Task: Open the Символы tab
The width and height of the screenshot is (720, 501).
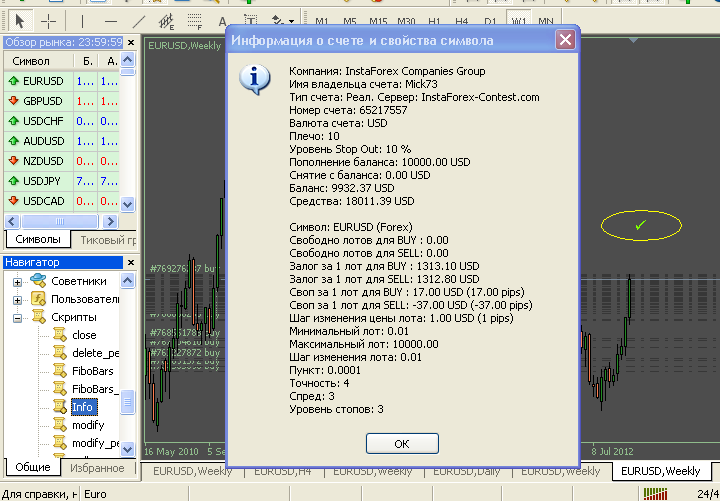Action: tap(38, 239)
